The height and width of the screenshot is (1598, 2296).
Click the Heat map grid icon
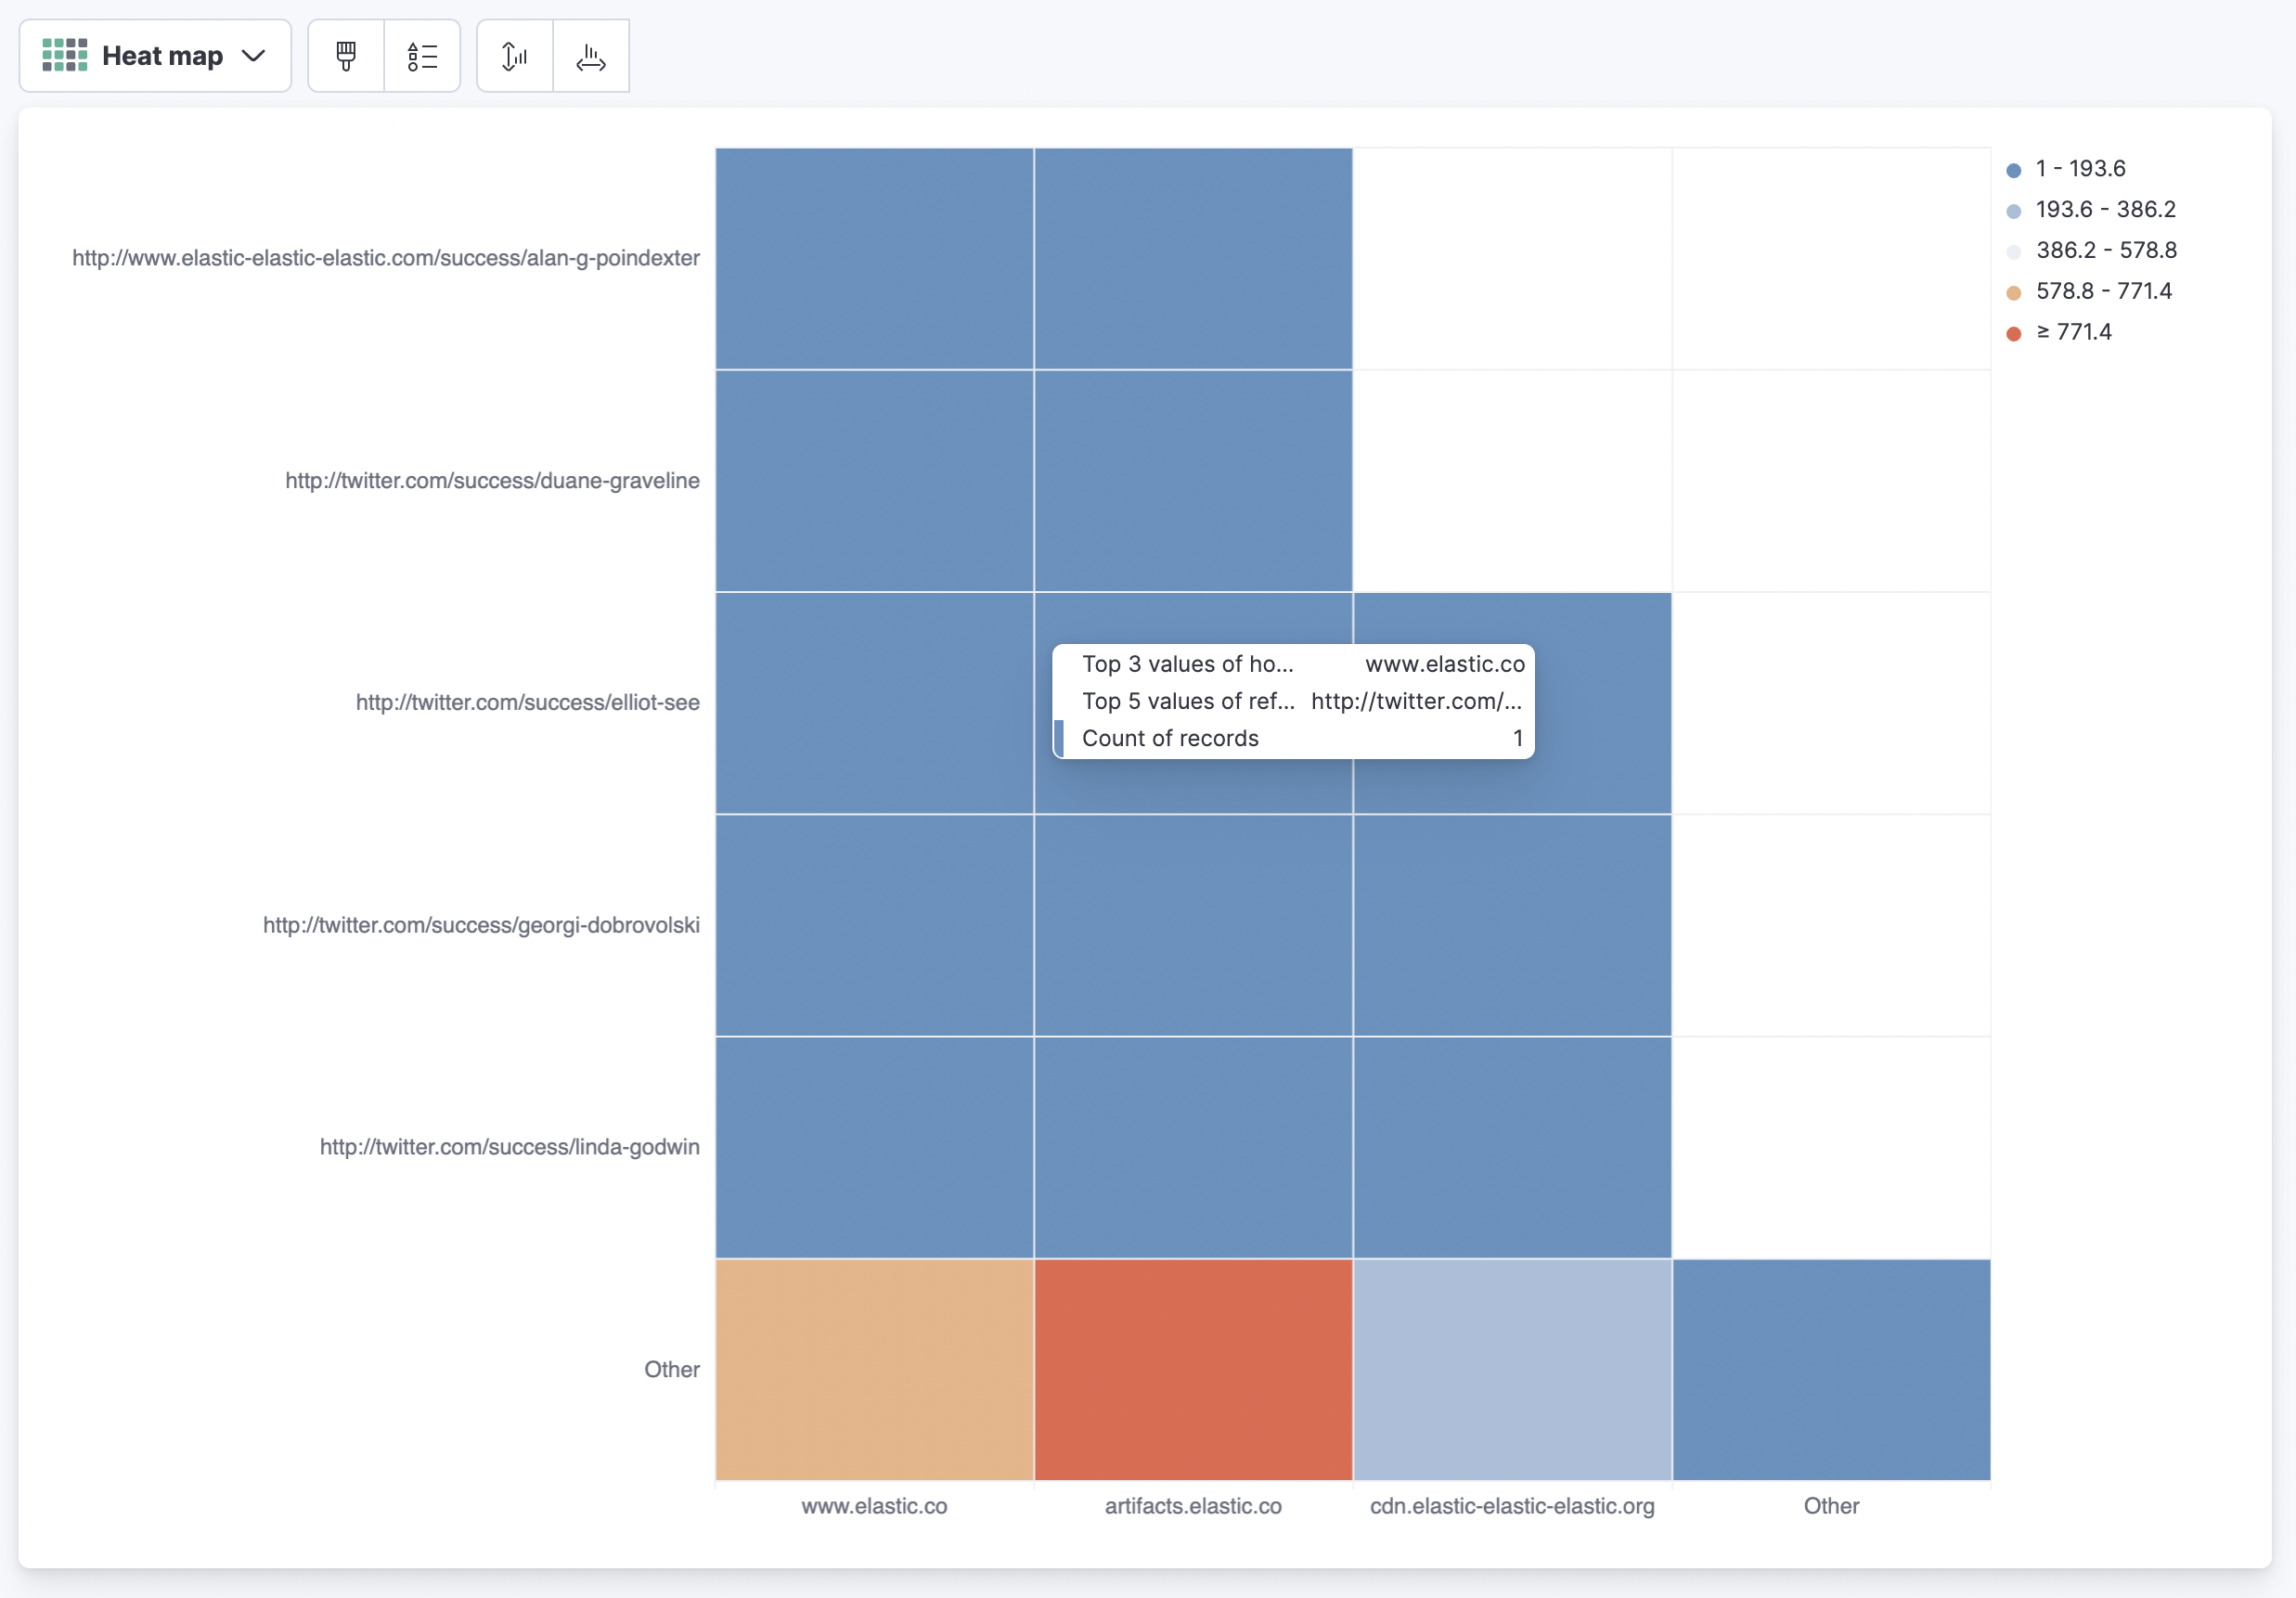tap(64, 55)
